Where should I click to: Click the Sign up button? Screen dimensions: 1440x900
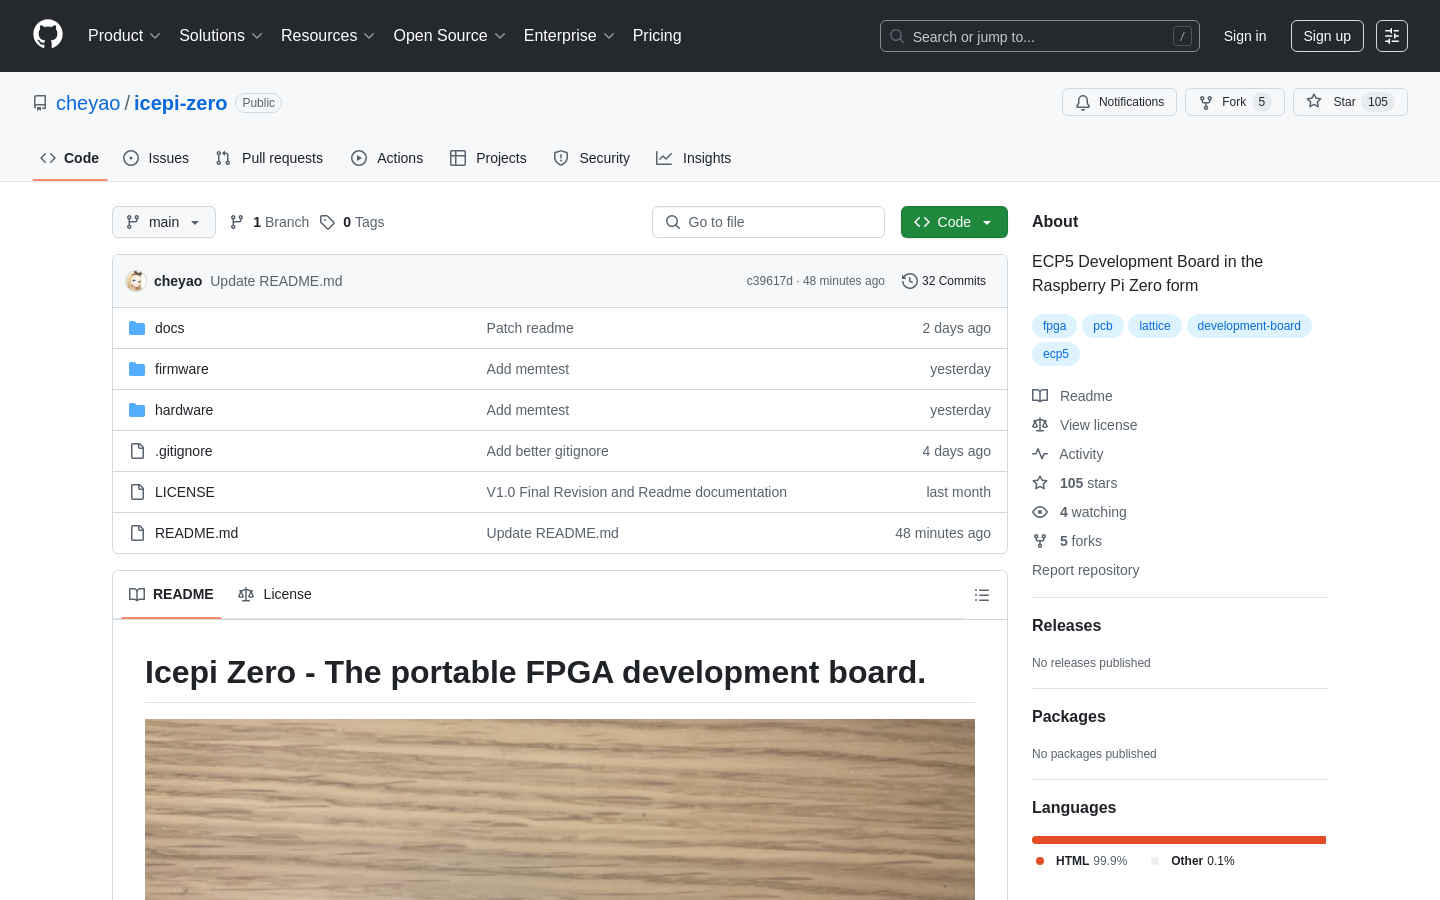[x=1327, y=36]
